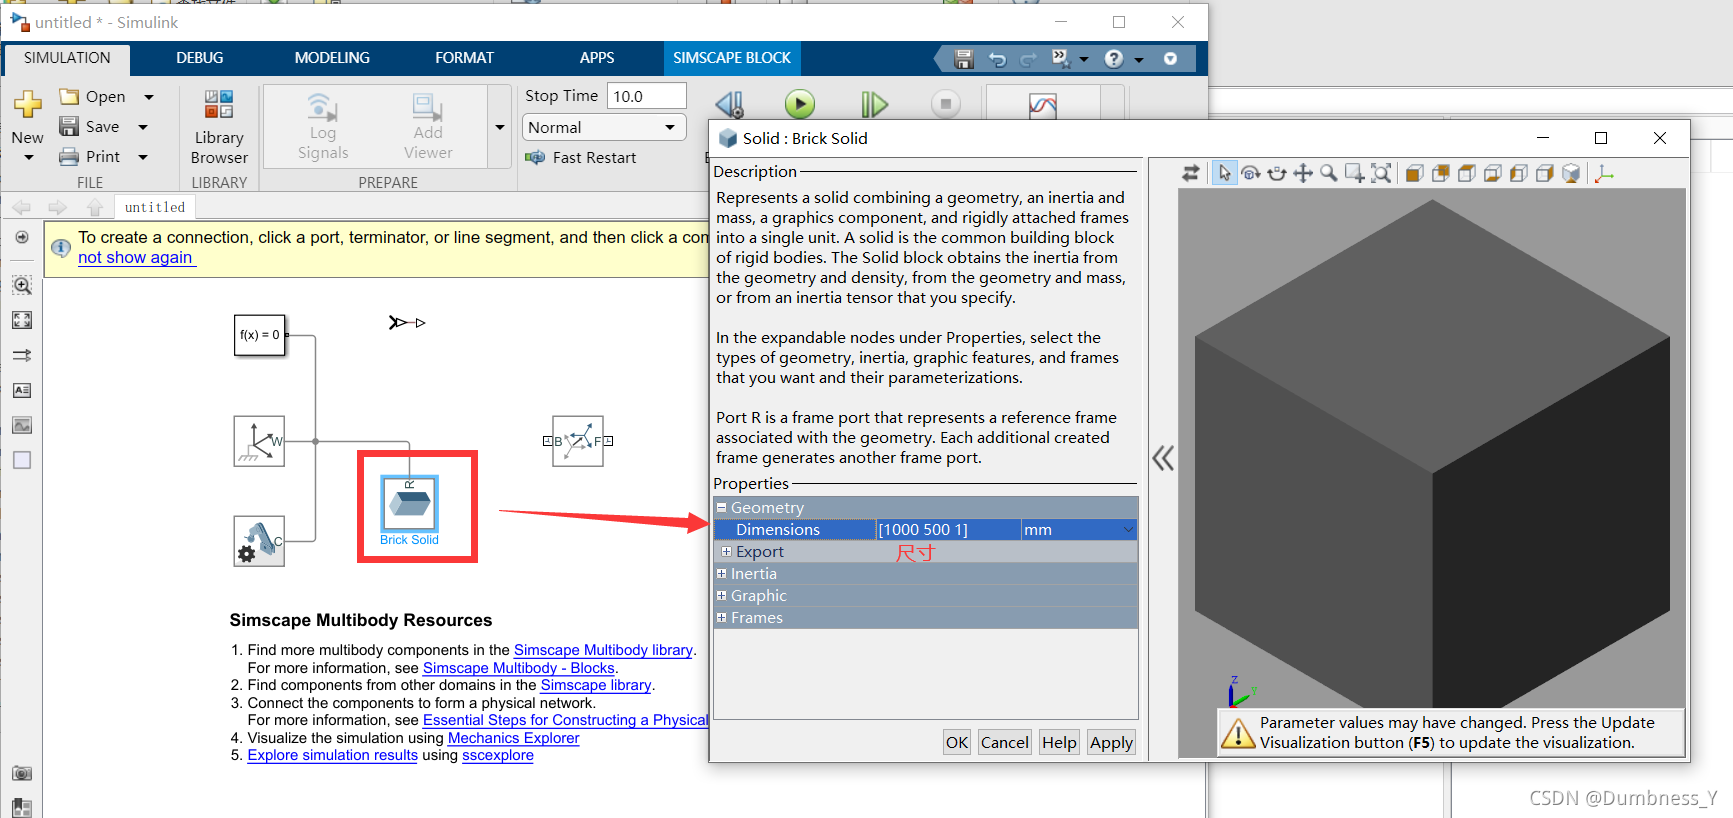This screenshot has width=1733, height=818.
Task: Open the Library Browser
Action: tap(219, 128)
